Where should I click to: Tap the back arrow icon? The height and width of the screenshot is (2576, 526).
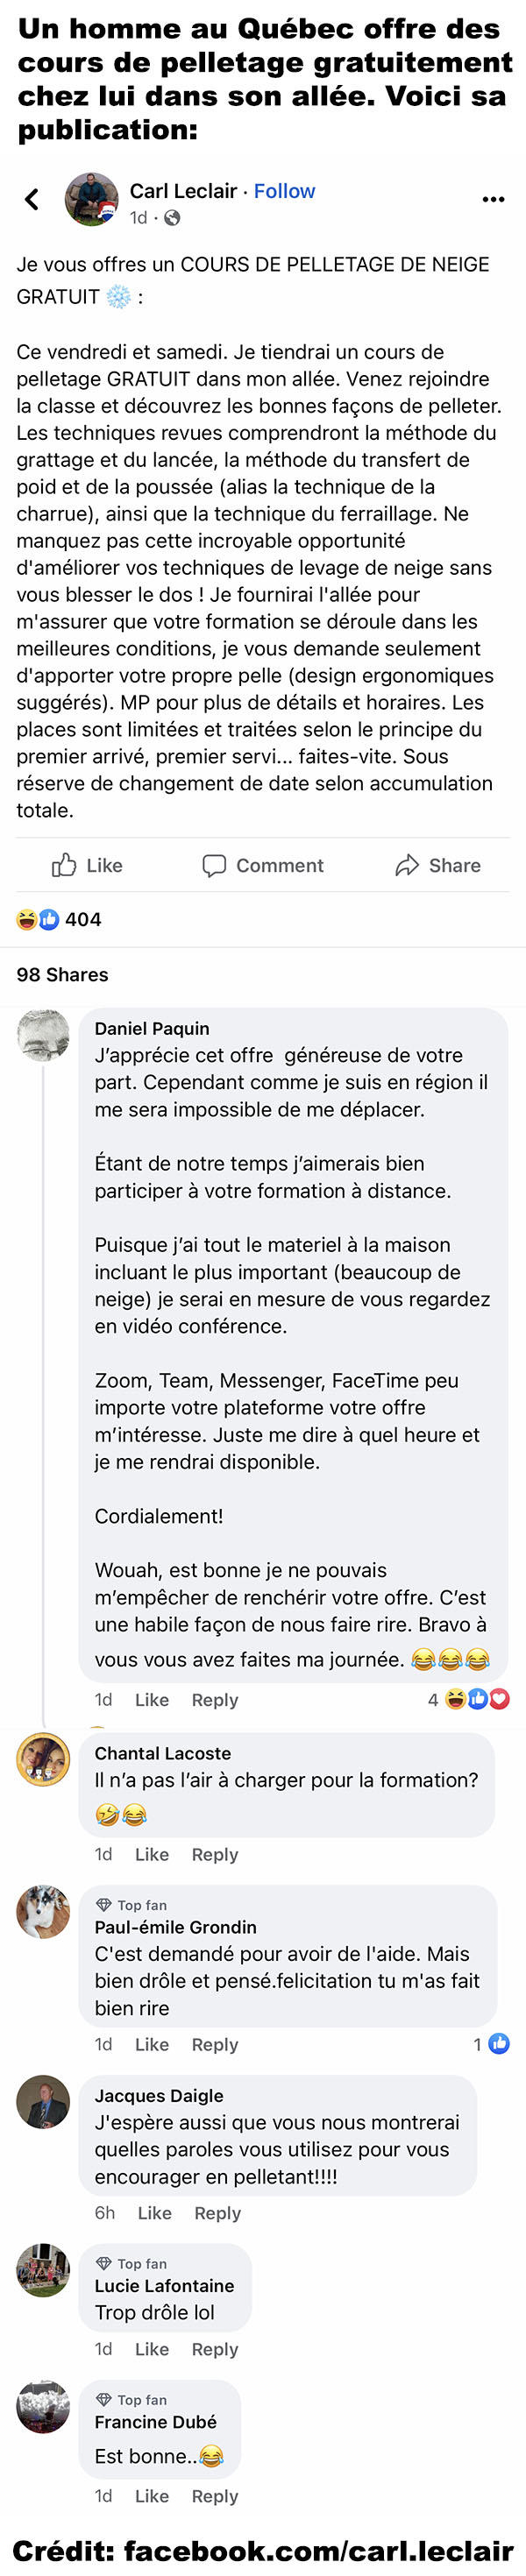click(32, 199)
